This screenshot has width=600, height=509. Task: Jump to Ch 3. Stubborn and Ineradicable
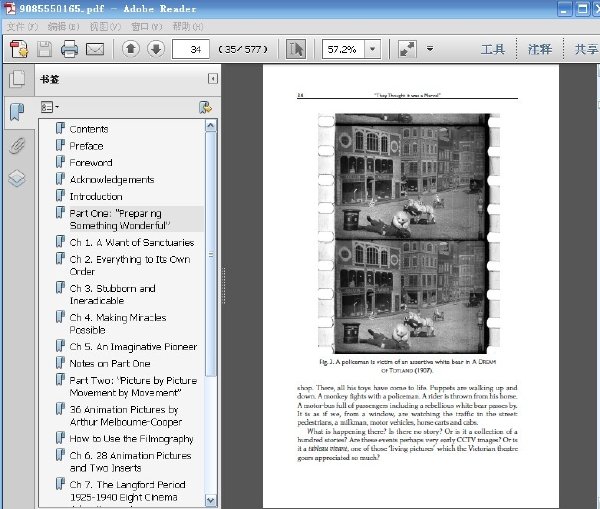pos(112,294)
